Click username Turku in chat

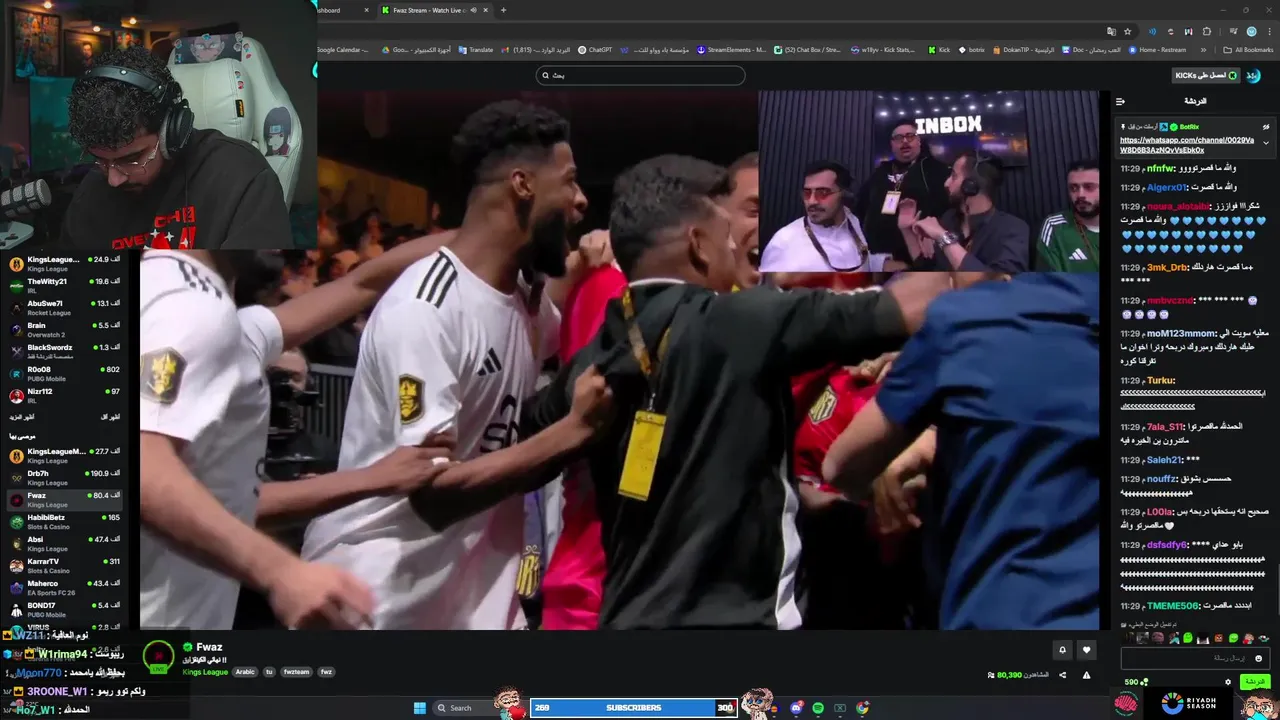[x=1161, y=381]
